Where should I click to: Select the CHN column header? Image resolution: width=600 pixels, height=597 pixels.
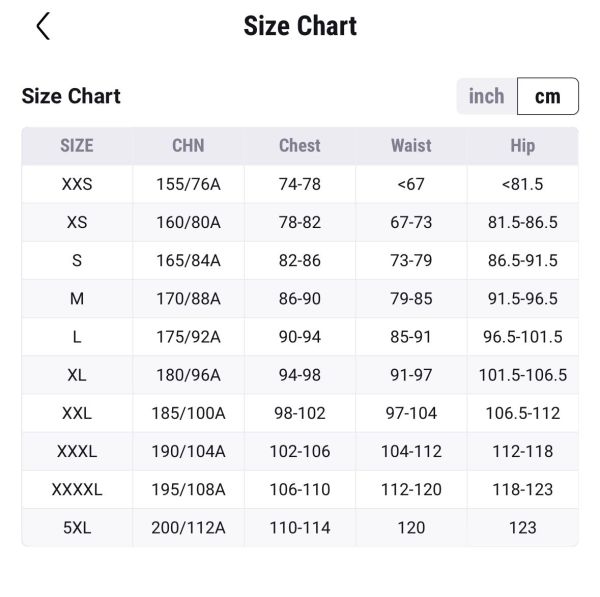tap(188, 146)
